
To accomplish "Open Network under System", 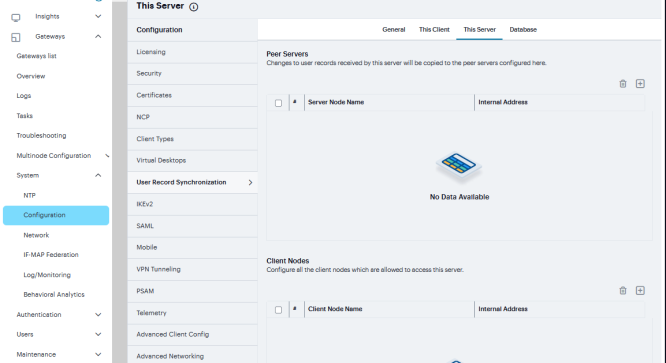I will point(36,235).
